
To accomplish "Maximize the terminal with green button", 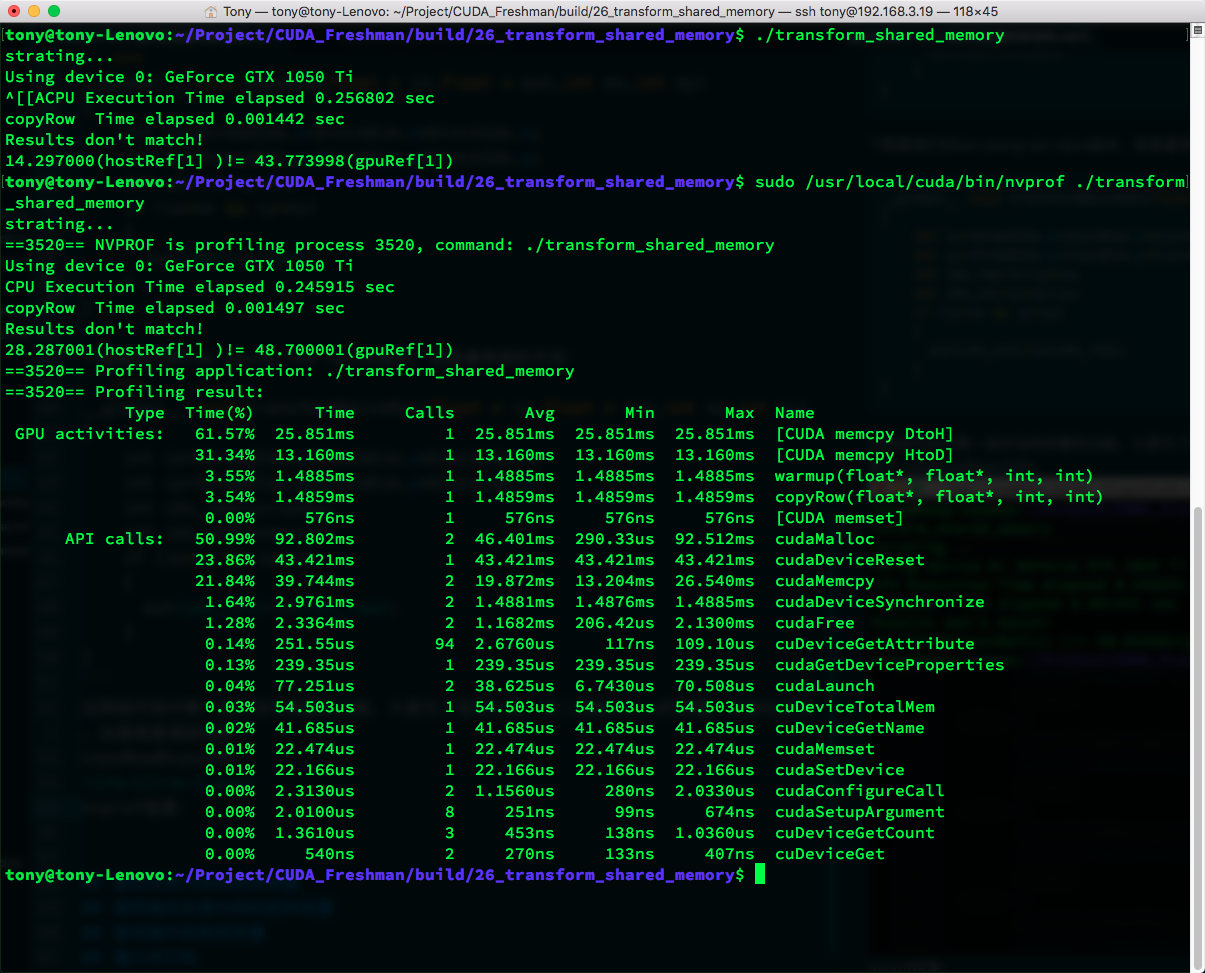I will [x=54, y=11].
